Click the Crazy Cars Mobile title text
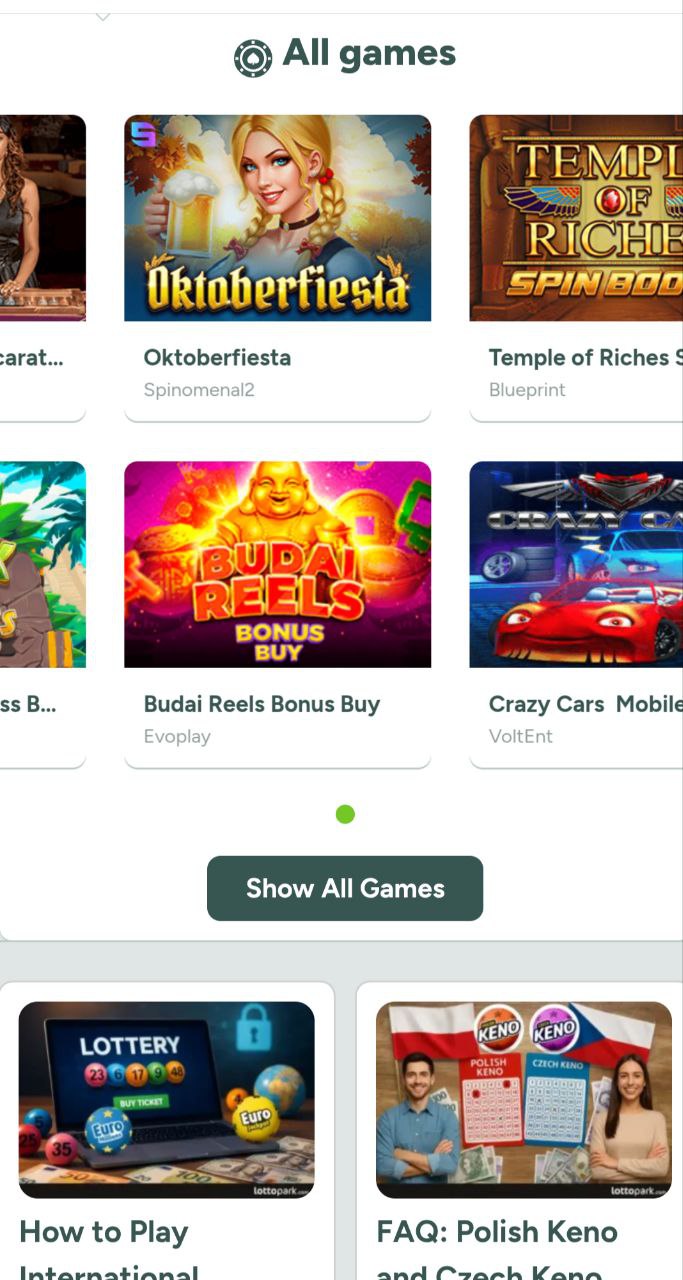 click(585, 704)
